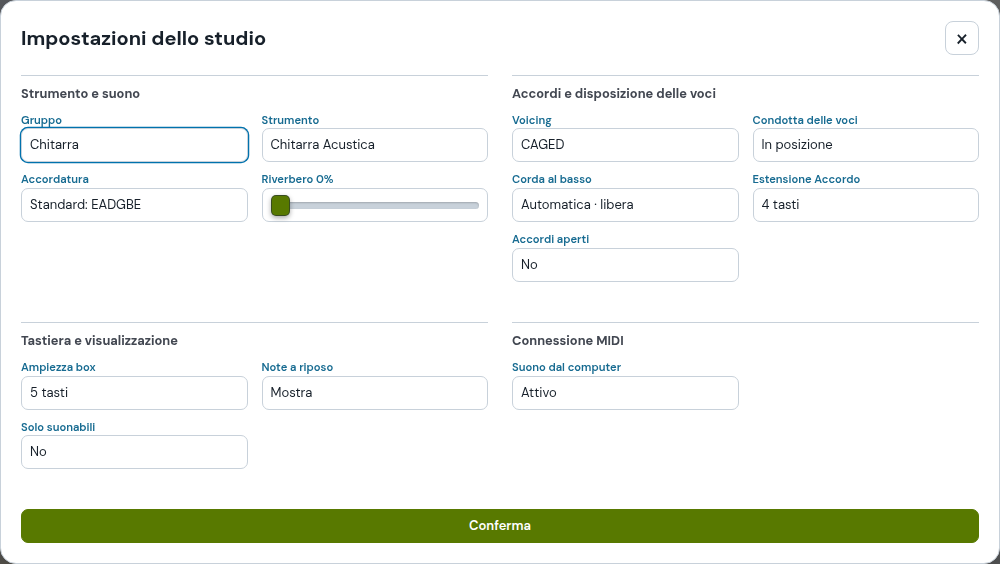The height and width of the screenshot is (564, 1000).
Task: Click the Tastiera e visualizzazione heading
Action: [99, 341]
